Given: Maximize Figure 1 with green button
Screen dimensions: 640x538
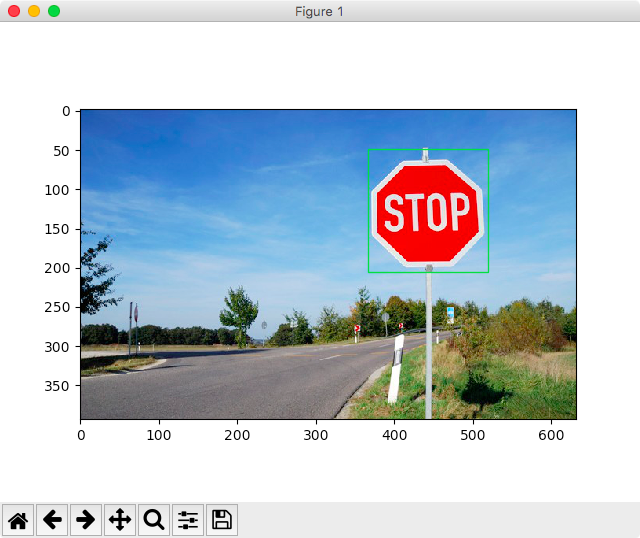Looking at the screenshot, I should tap(54, 11).
